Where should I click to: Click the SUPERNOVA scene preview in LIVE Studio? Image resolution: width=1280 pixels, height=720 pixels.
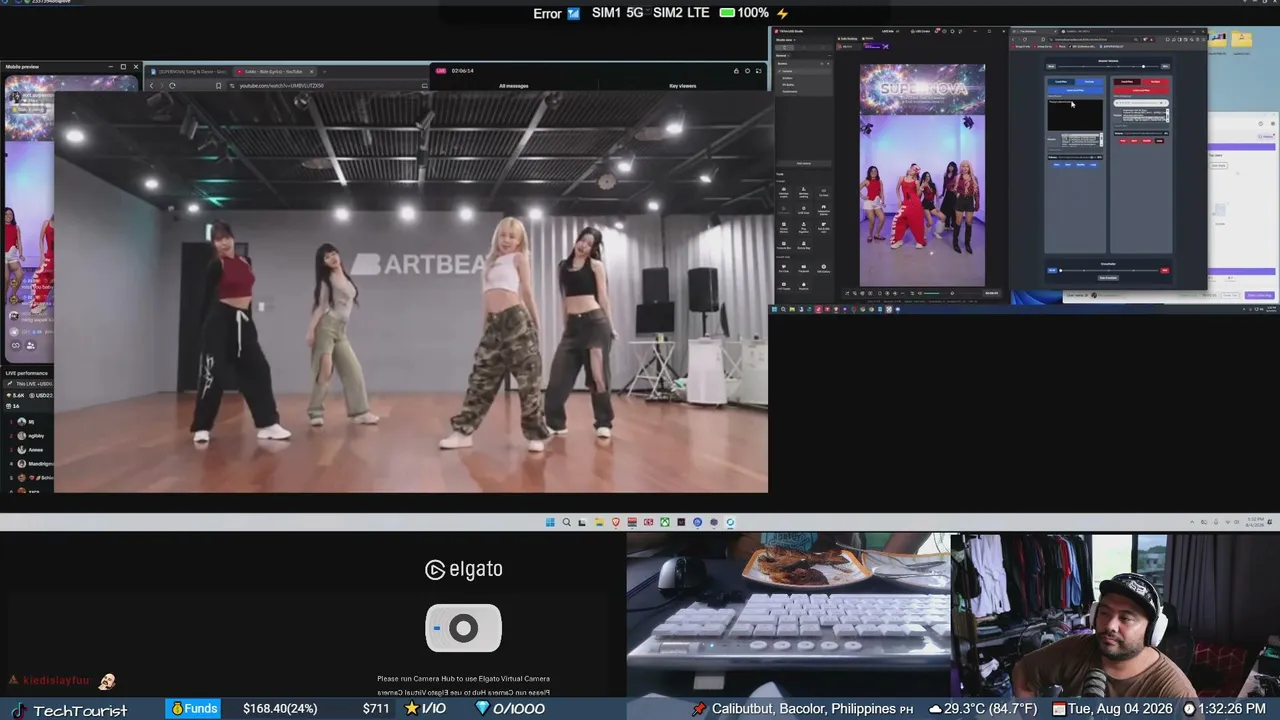pos(922,175)
